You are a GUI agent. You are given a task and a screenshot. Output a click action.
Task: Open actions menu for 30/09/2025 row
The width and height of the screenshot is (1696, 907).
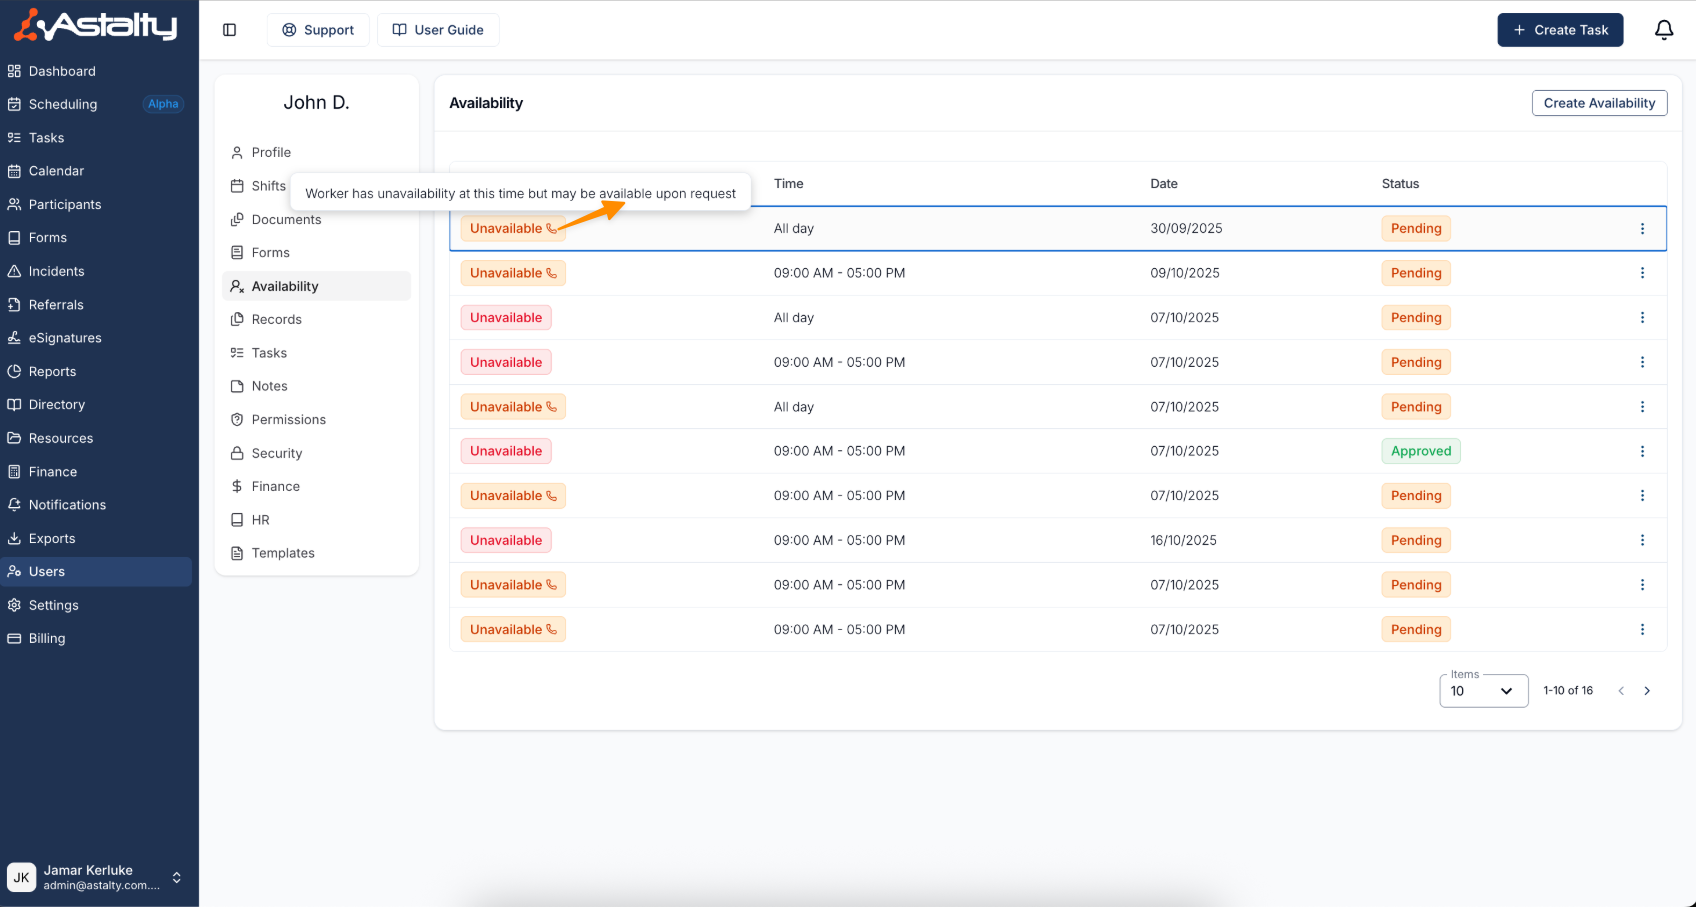1642,229
